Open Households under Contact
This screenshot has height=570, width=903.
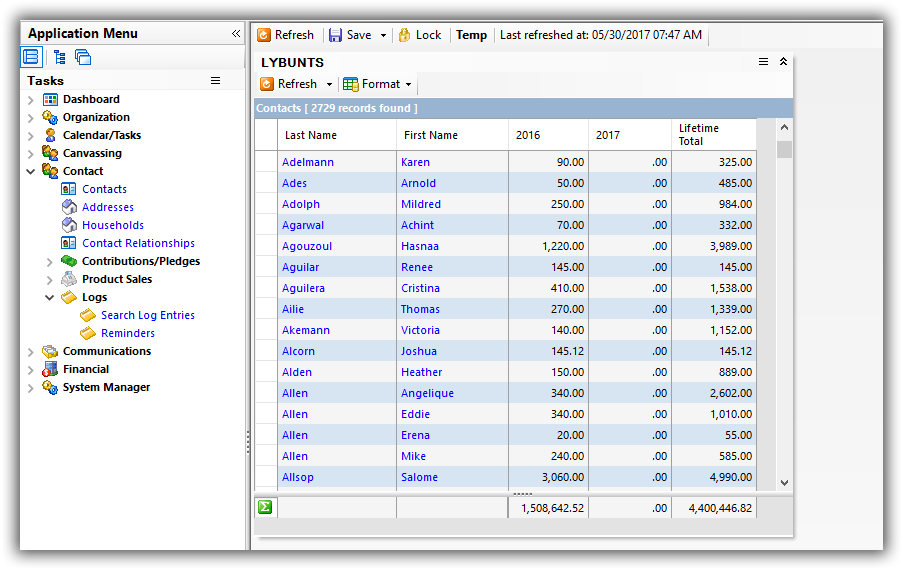coord(112,225)
